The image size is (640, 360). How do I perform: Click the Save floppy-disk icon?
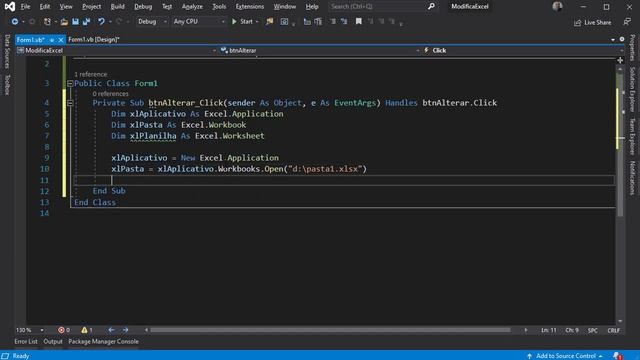pyautogui.click(x=76, y=22)
